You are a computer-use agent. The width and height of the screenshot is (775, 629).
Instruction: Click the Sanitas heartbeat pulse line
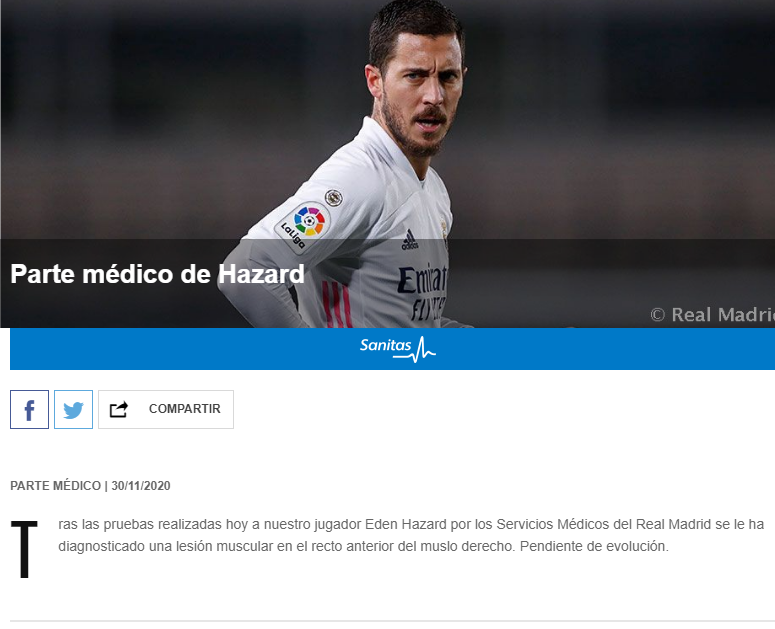421,350
